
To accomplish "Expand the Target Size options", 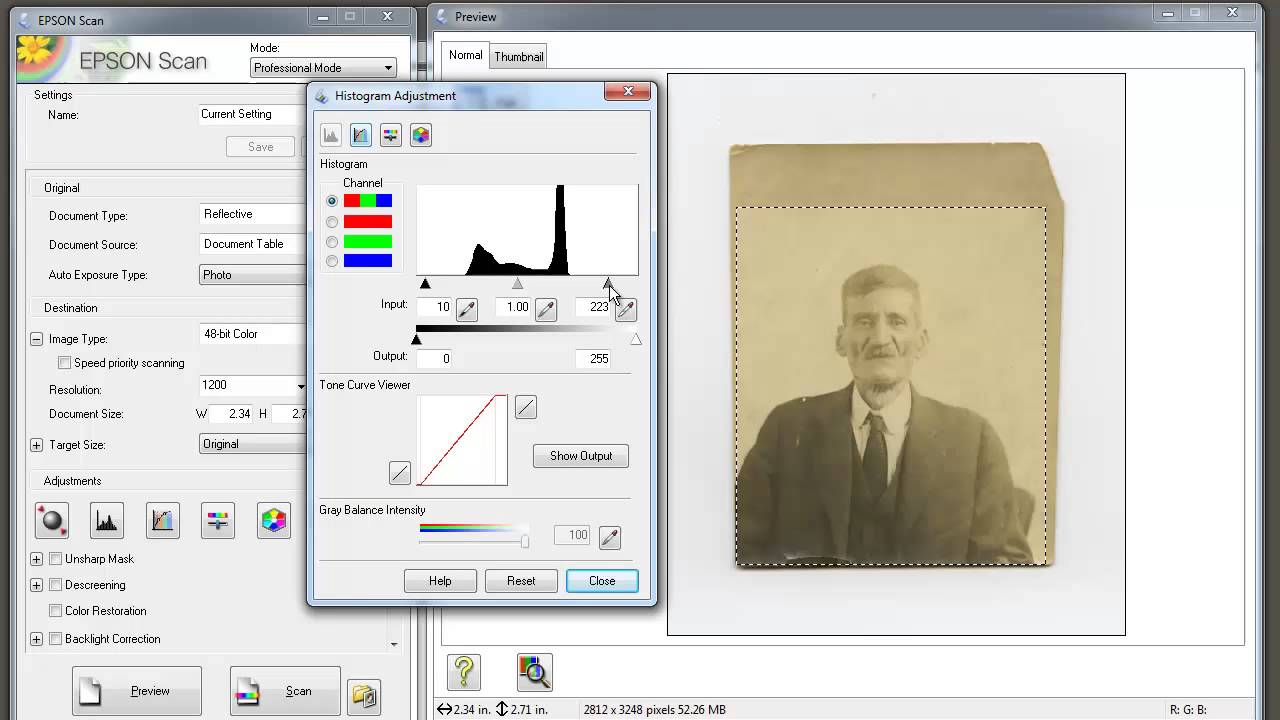I will [x=36, y=445].
